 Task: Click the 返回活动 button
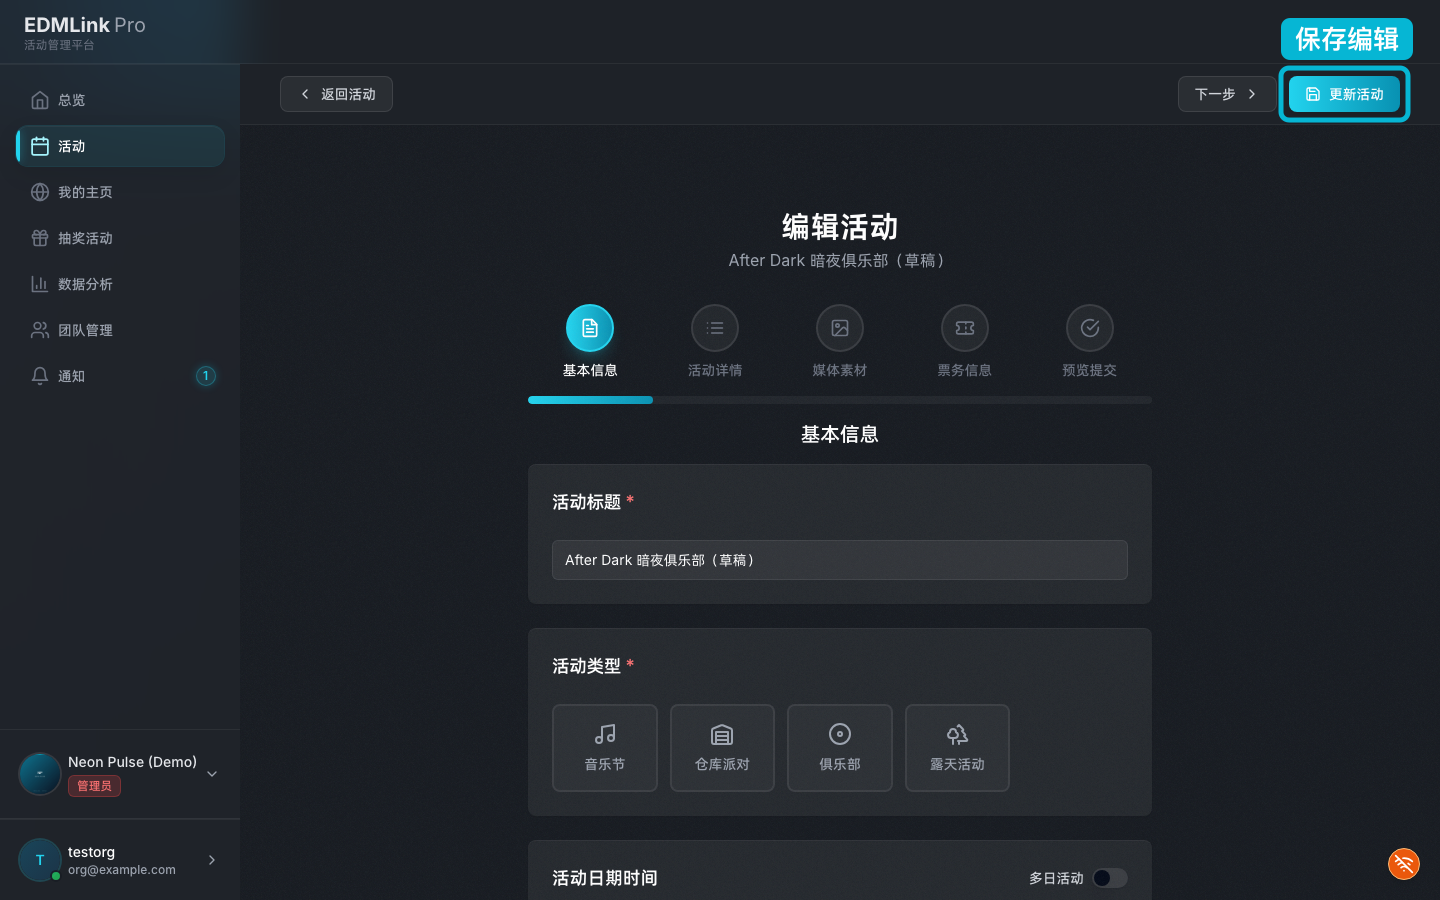pos(336,94)
